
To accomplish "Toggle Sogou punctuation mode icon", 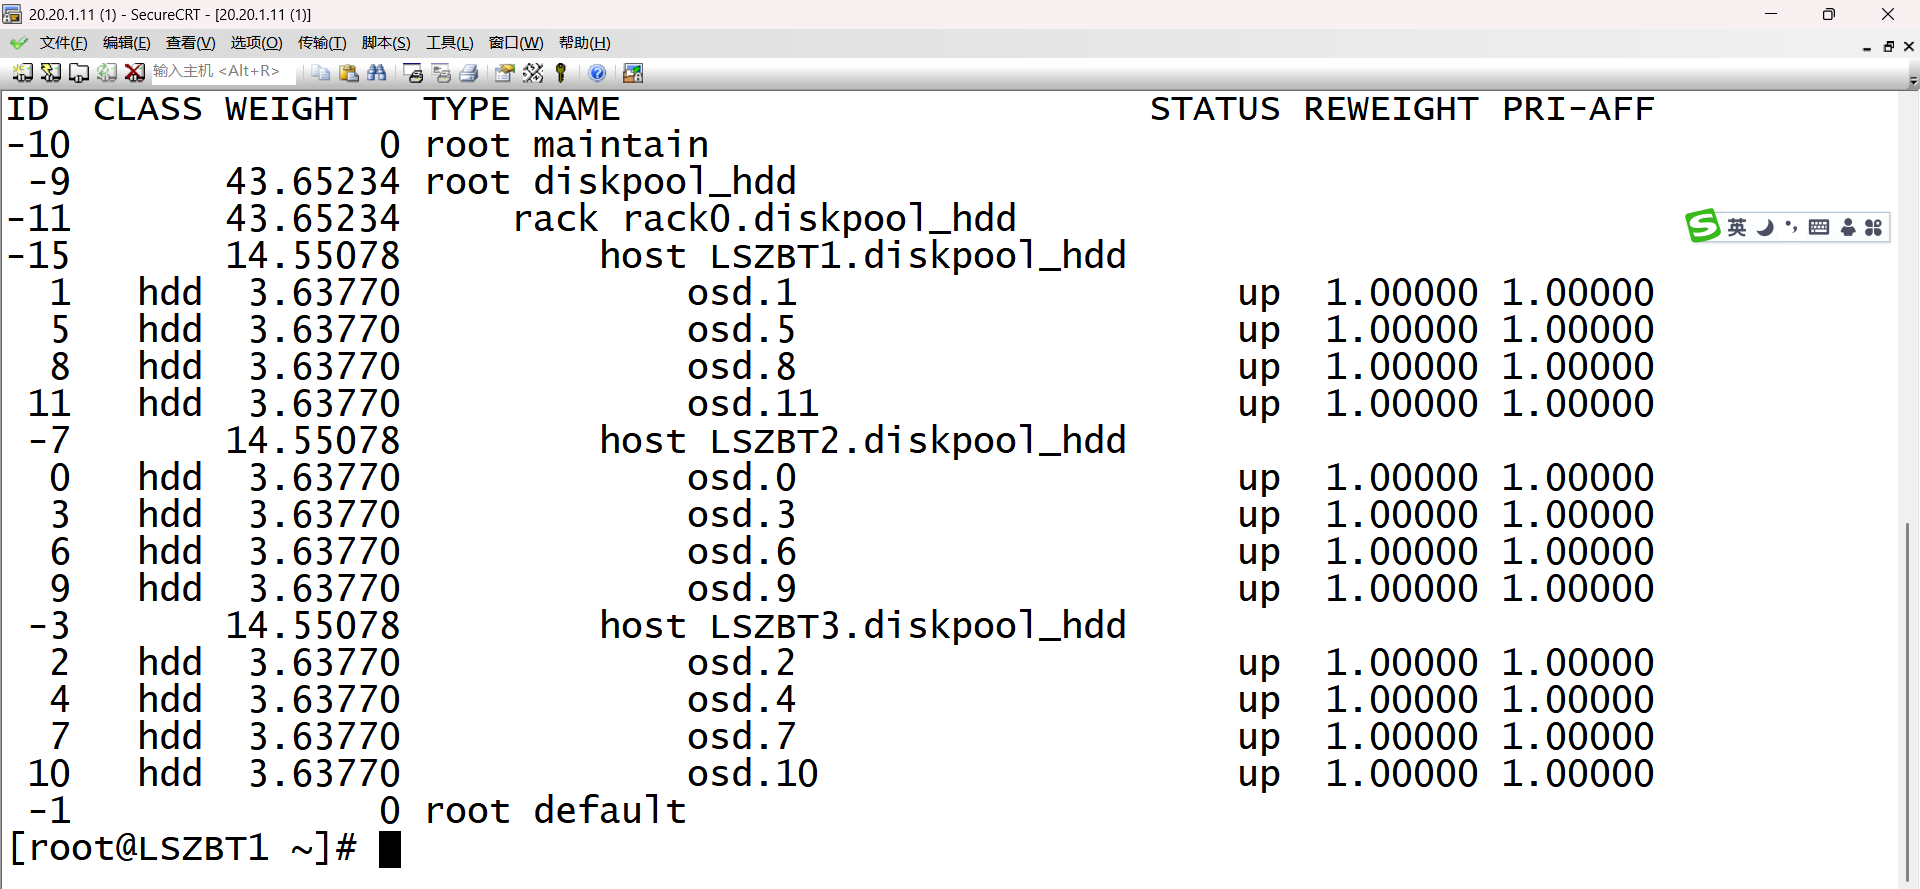I will coord(1791,228).
